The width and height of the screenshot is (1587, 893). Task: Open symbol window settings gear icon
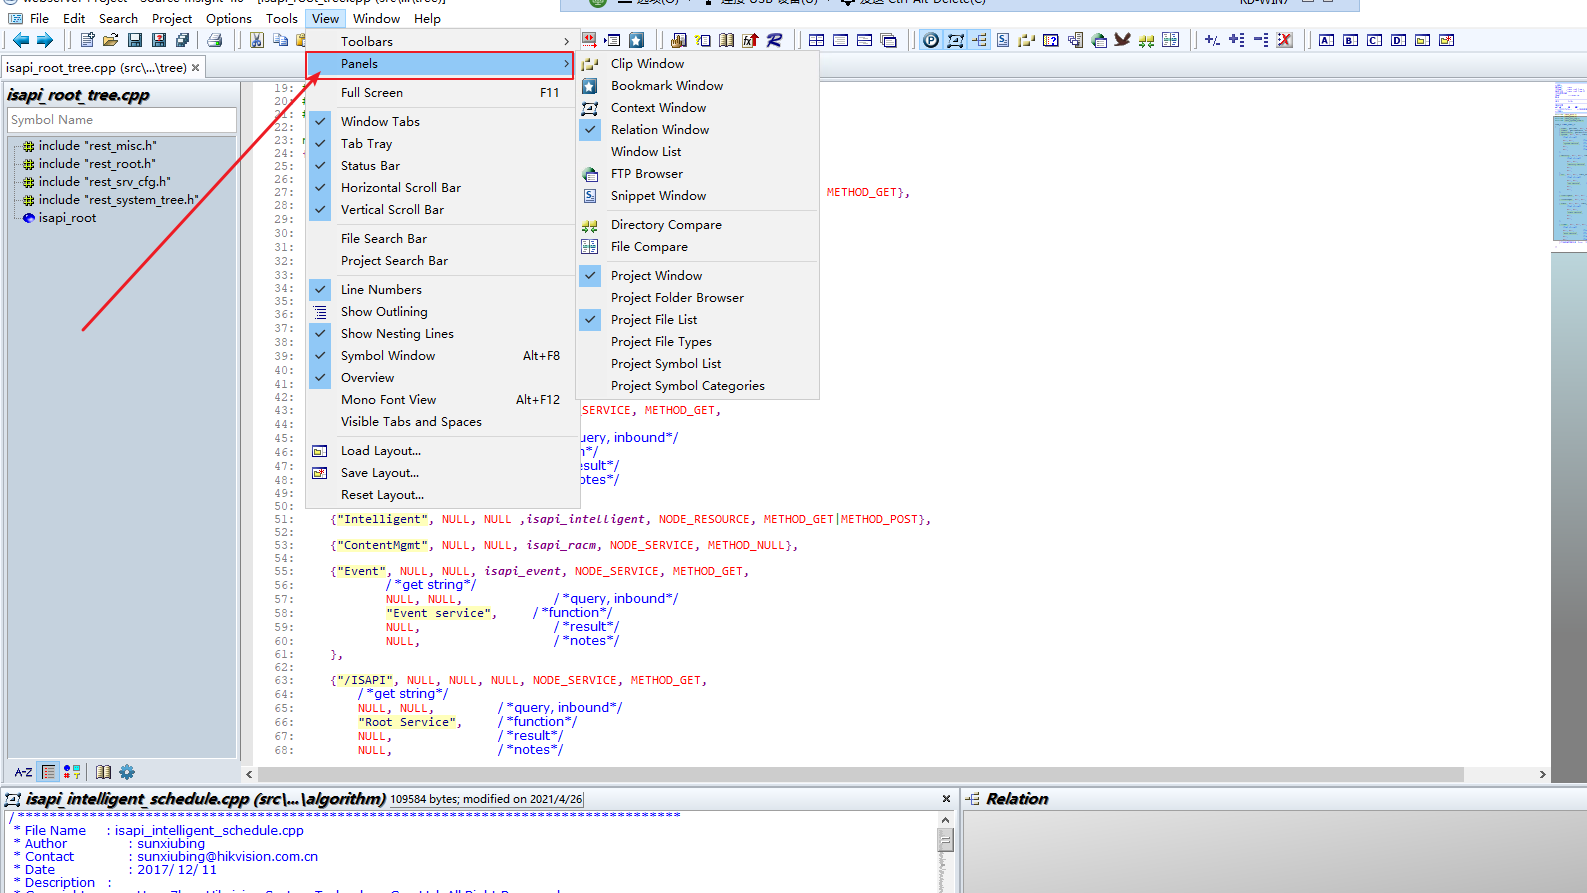coord(127,772)
